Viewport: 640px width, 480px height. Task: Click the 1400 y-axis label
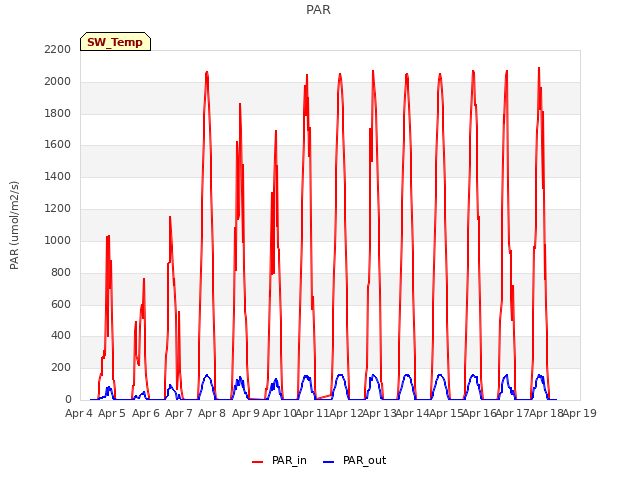pyautogui.click(x=58, y=176)
